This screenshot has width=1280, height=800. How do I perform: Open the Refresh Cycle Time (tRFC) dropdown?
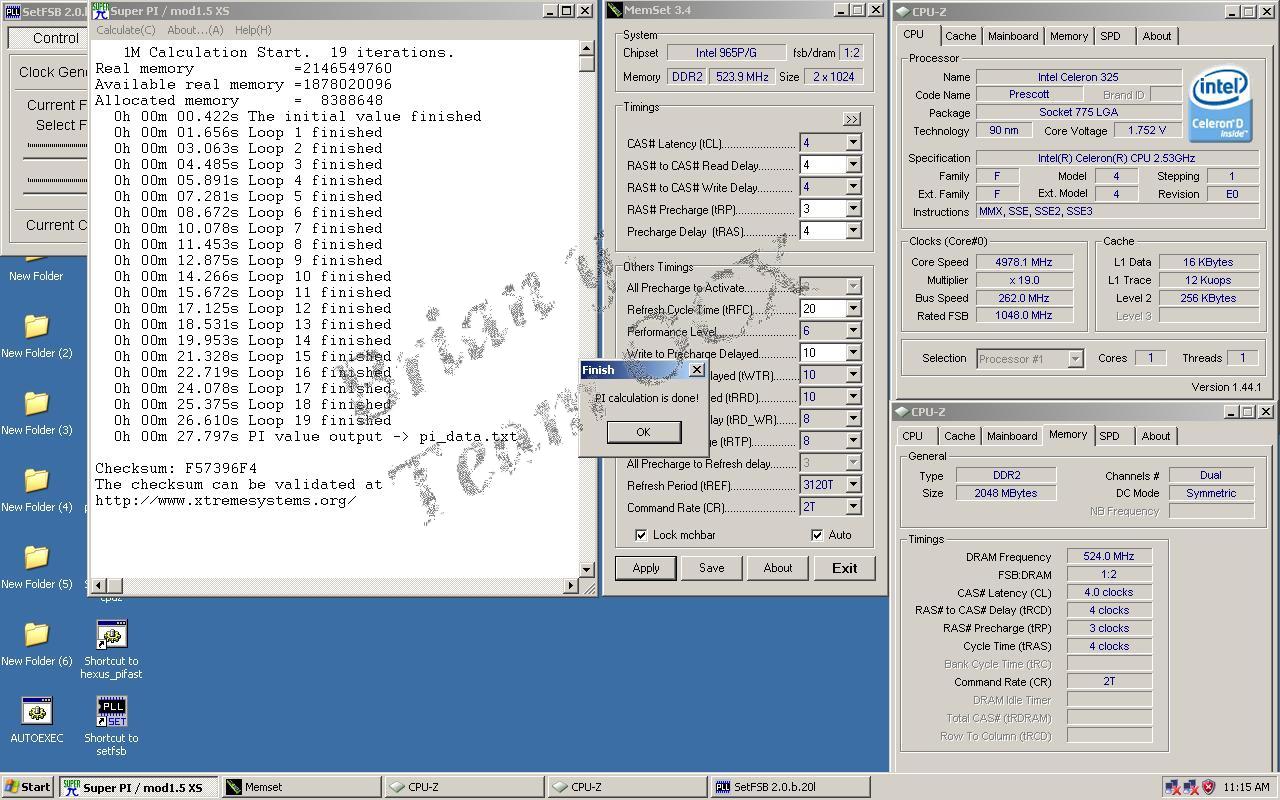tap(853, 309)
